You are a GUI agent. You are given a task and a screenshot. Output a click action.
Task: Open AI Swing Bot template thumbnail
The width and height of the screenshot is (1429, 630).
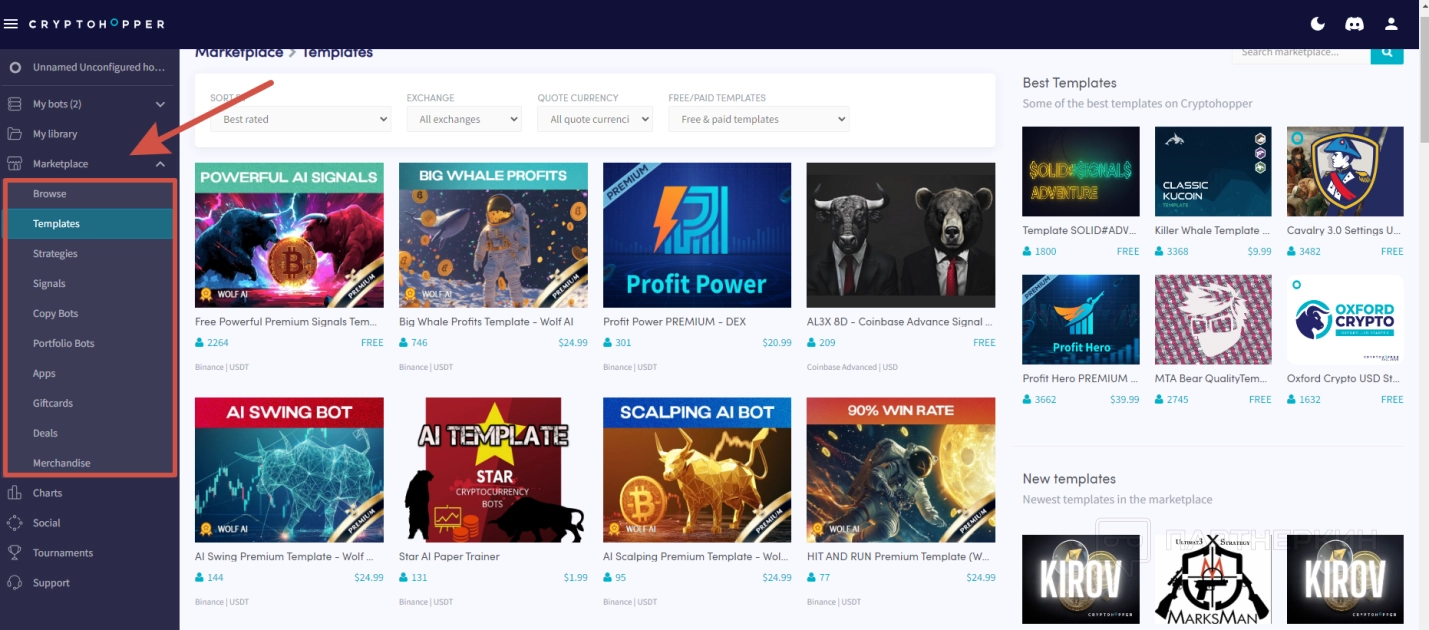tap(289, 470)
